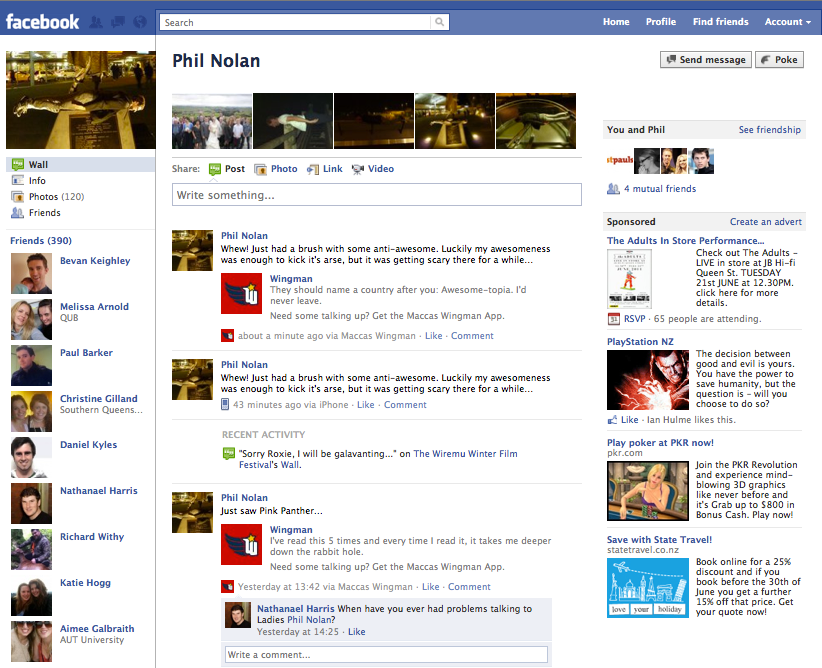Click the Photos icon in sidebar
Image resolution: width=822 pixels, height=668 pixels.
pyautogui.click(x=18, y=197)
